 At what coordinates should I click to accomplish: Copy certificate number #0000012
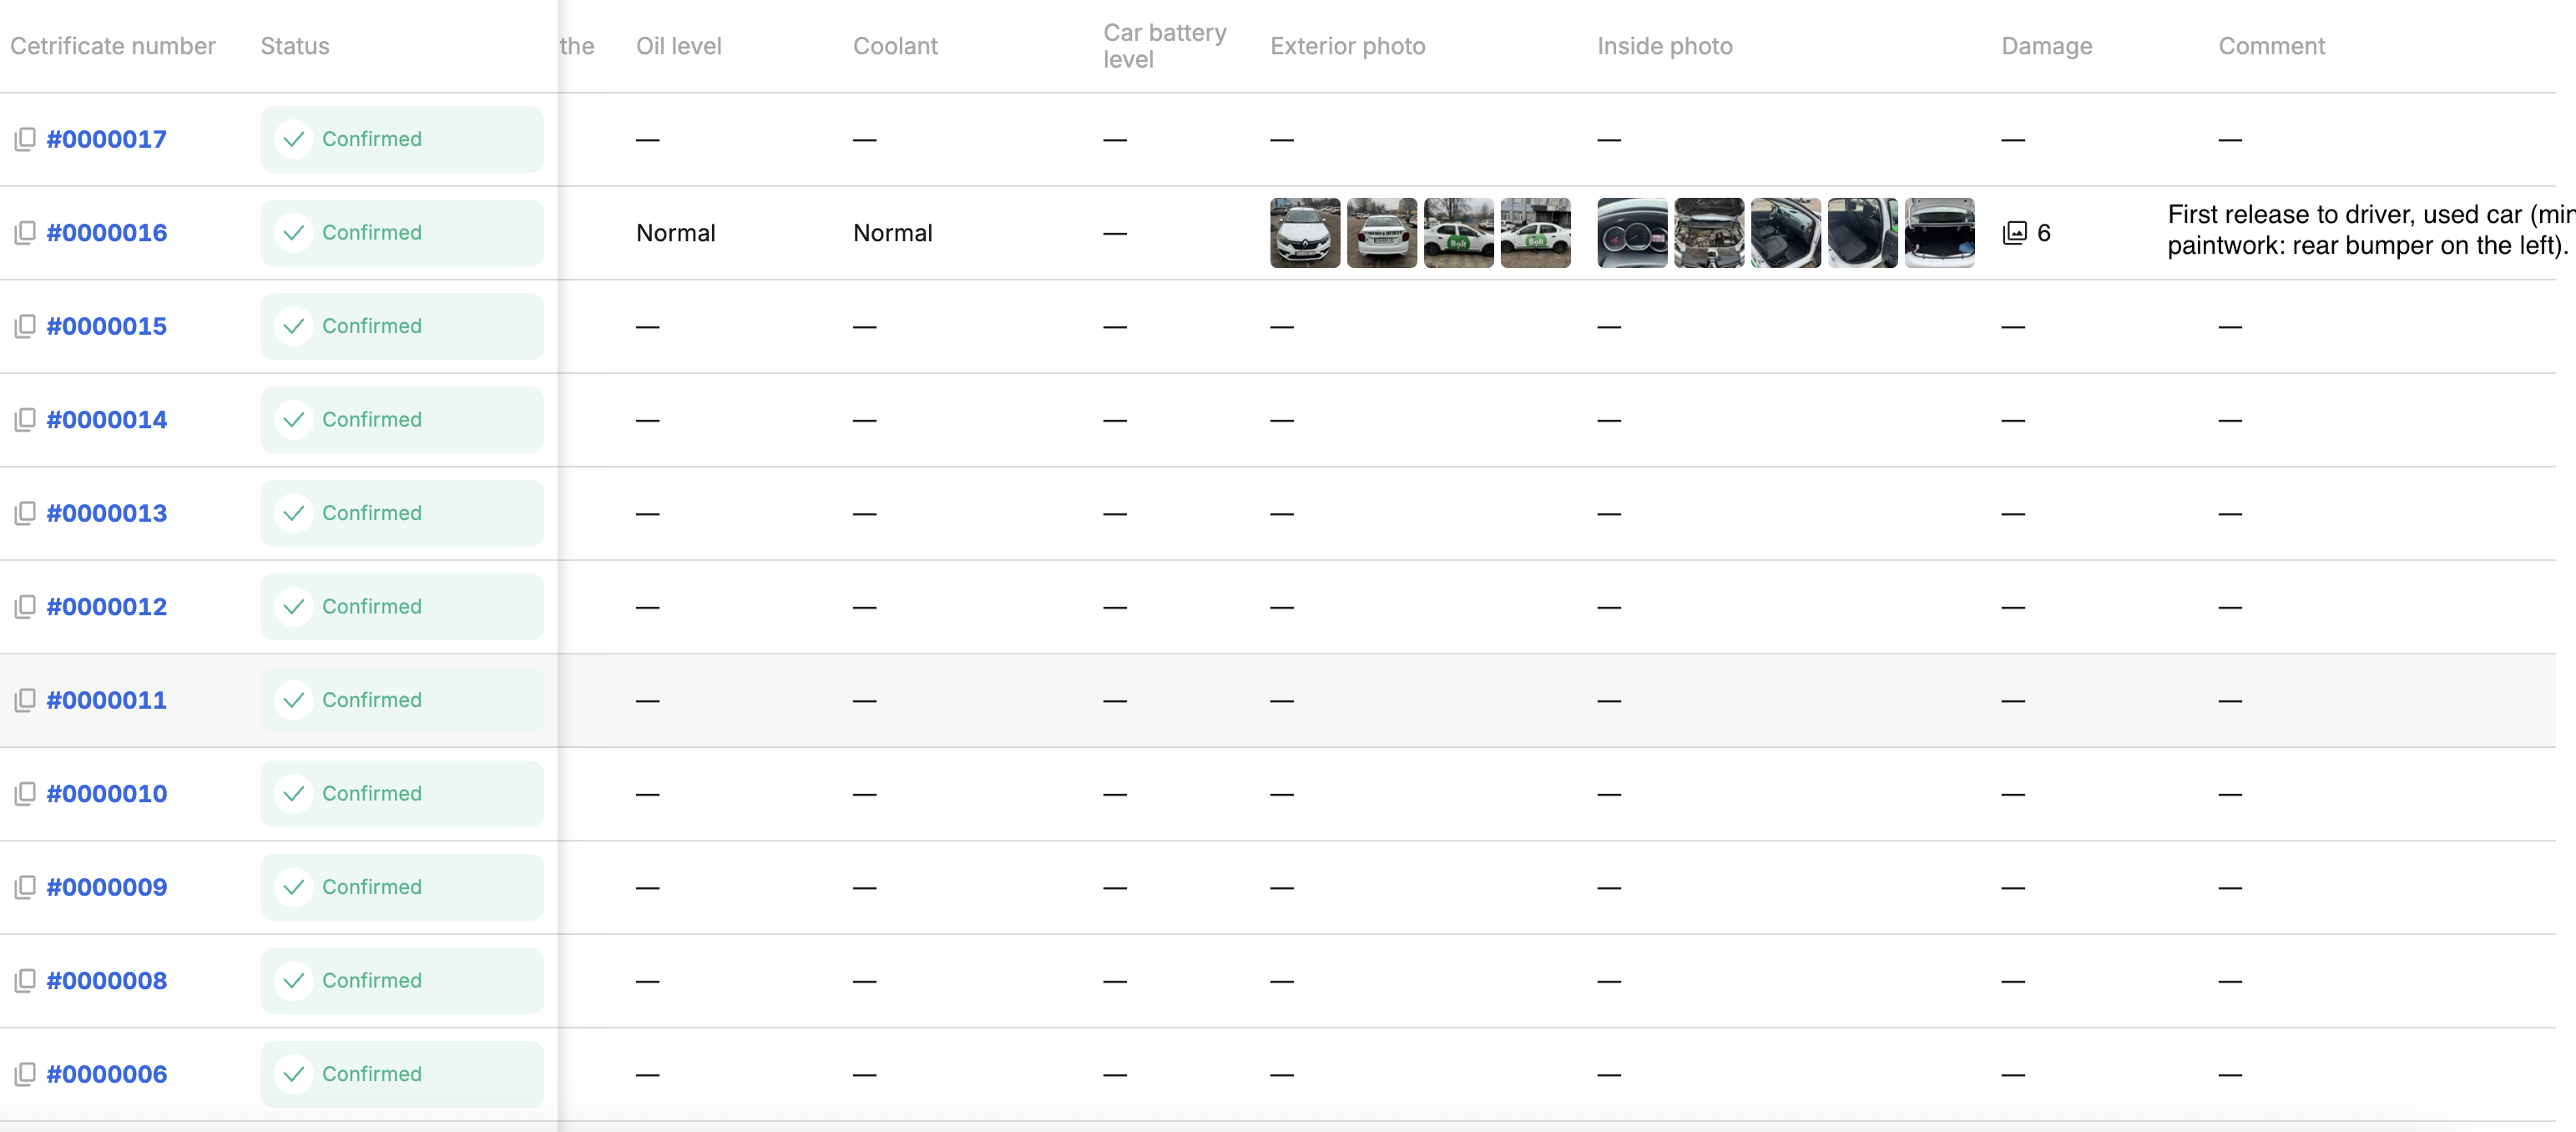click(25, 607)
